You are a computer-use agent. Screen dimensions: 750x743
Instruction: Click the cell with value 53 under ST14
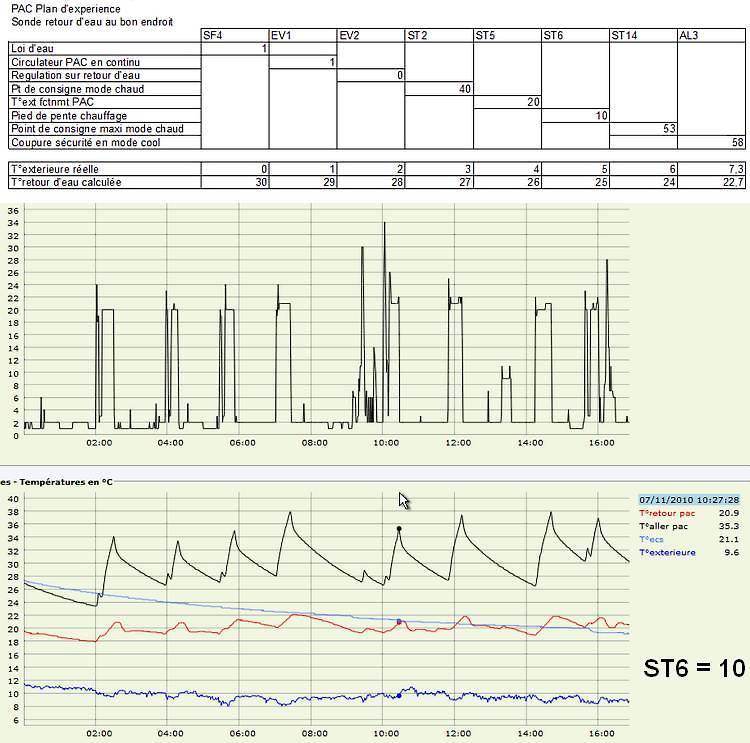(x=642, y=129)
